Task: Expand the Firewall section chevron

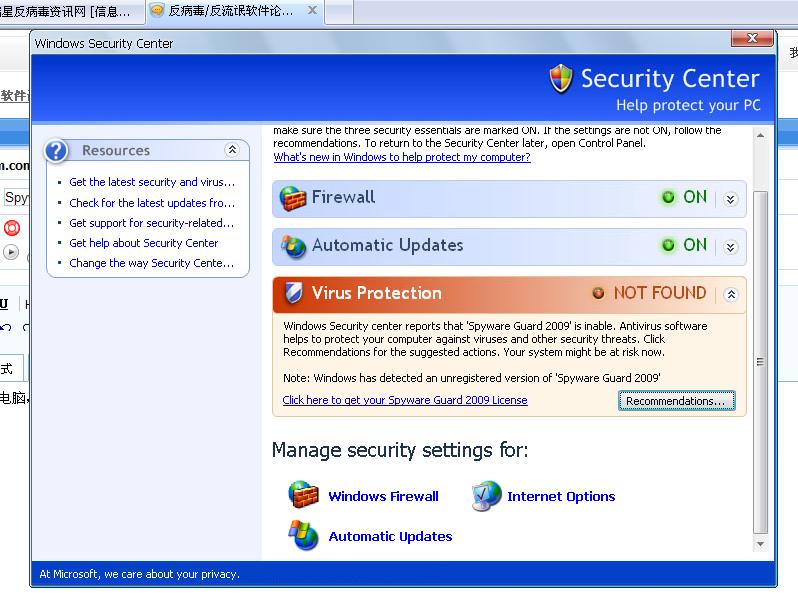Action: pyautogui.click(x=730, y=199)
